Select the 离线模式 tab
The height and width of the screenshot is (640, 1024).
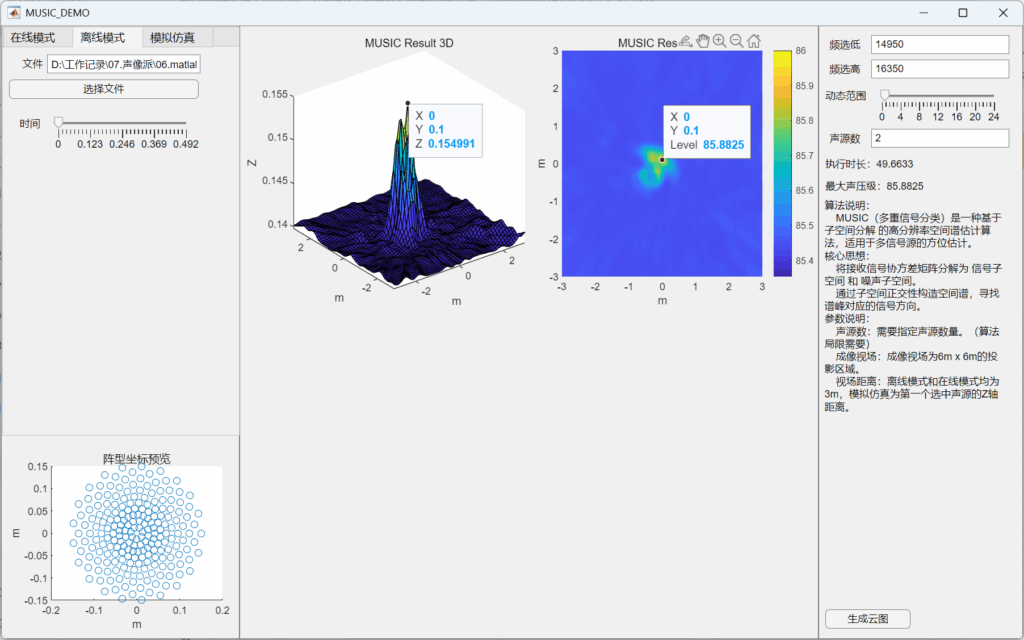pos(103,38)
